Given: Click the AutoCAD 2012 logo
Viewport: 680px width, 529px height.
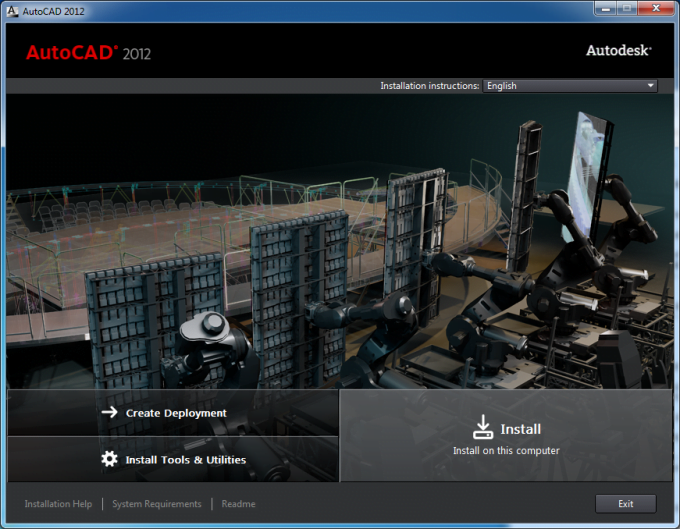Looking at the screenshot, I should [x=88, y=53].
